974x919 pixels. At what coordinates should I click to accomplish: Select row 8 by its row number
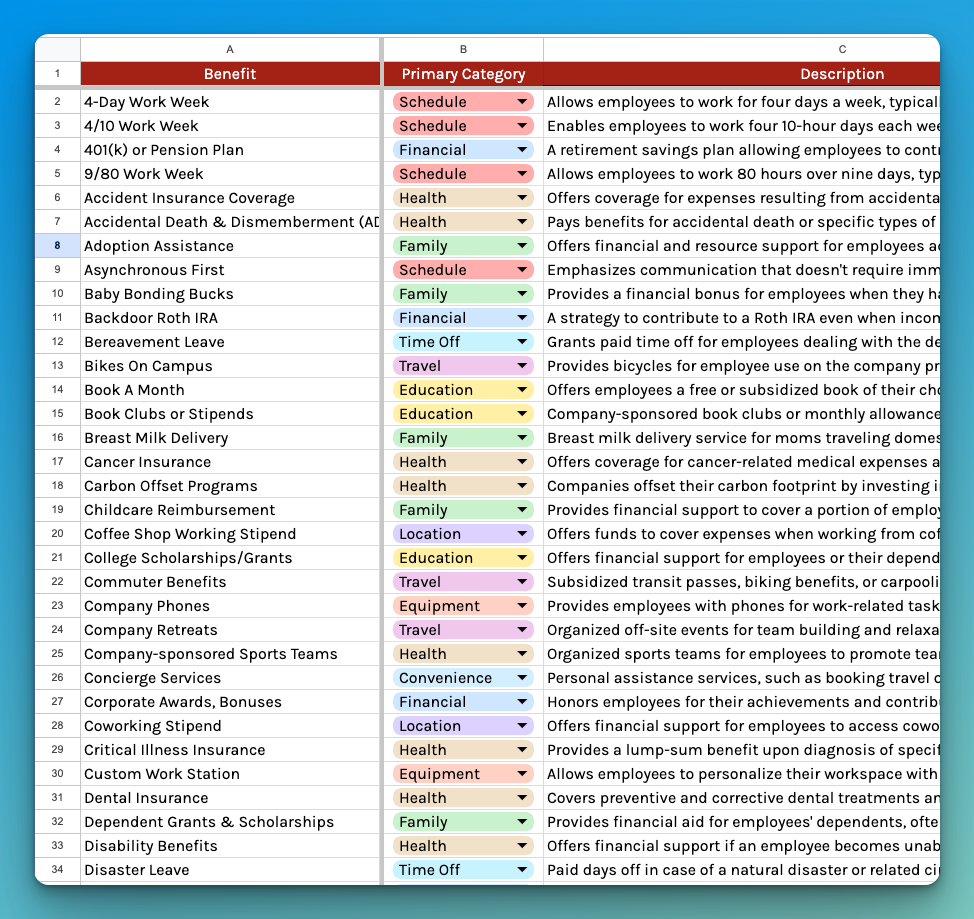point(57,246)
